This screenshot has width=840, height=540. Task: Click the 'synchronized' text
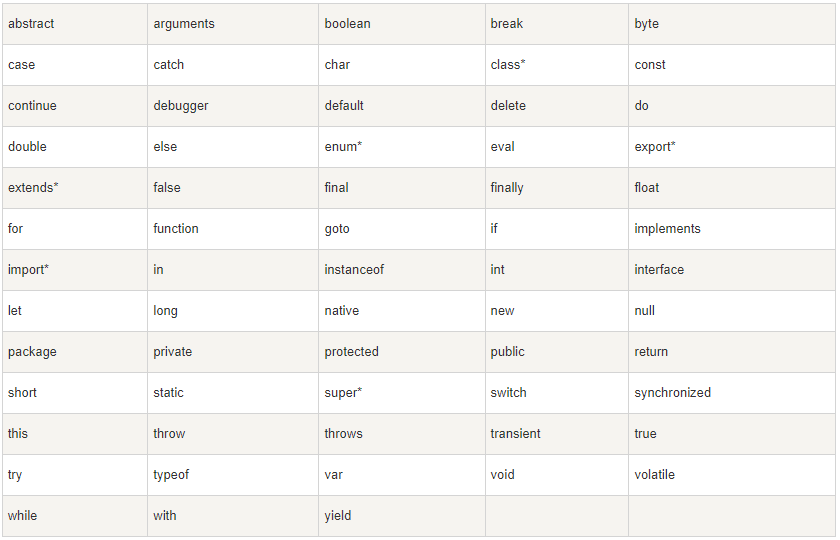click(x=672, y=393)
